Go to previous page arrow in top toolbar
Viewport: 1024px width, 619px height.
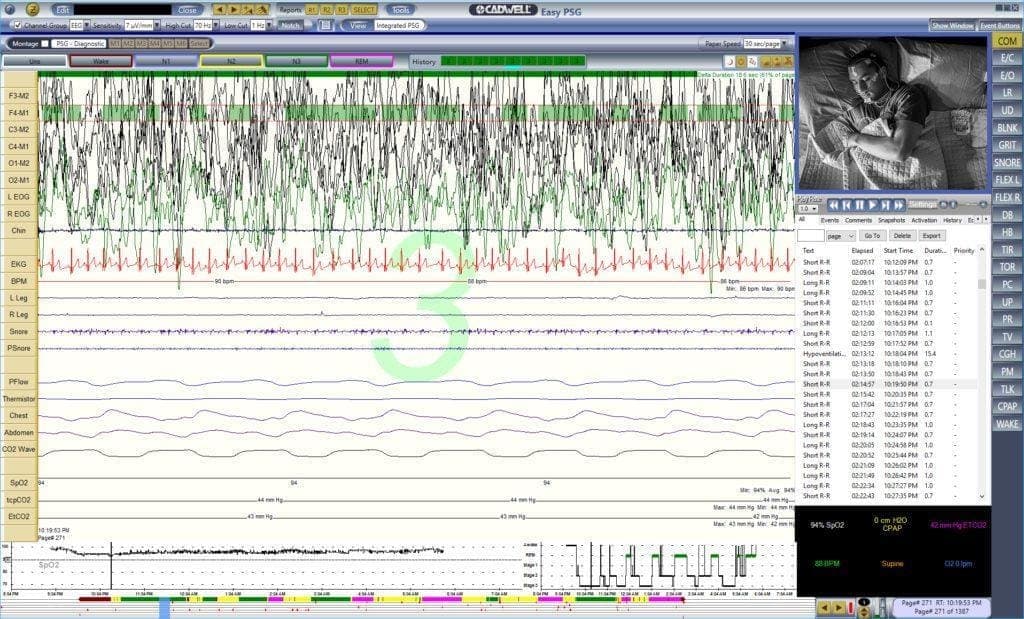point(221,9)
